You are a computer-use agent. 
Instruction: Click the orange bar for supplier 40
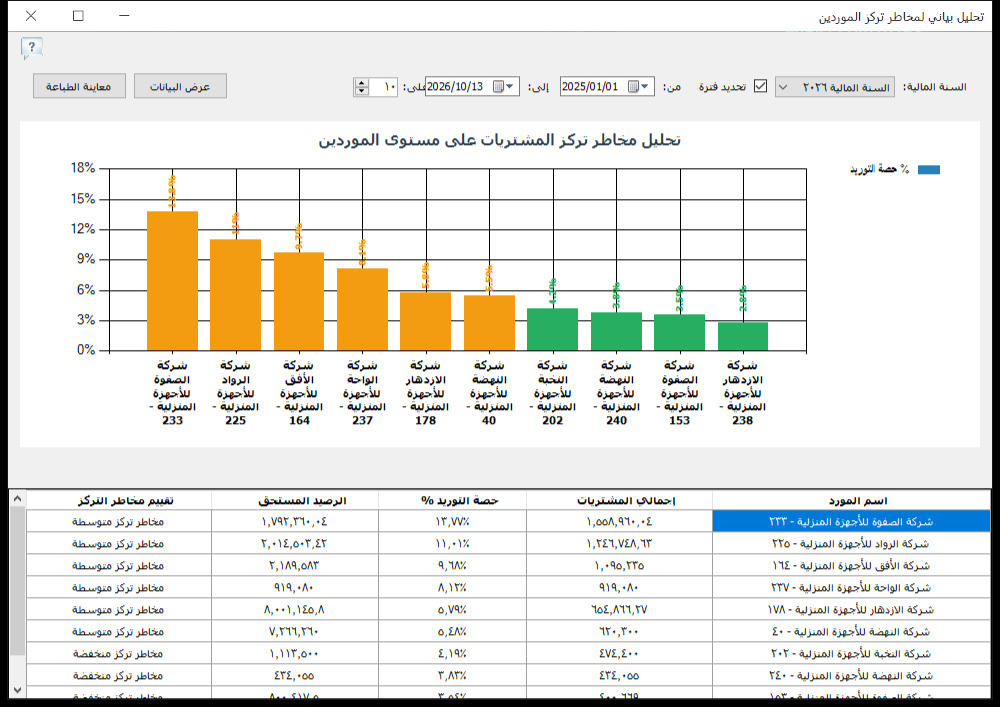pyautogui.click(x=489, y=323)
